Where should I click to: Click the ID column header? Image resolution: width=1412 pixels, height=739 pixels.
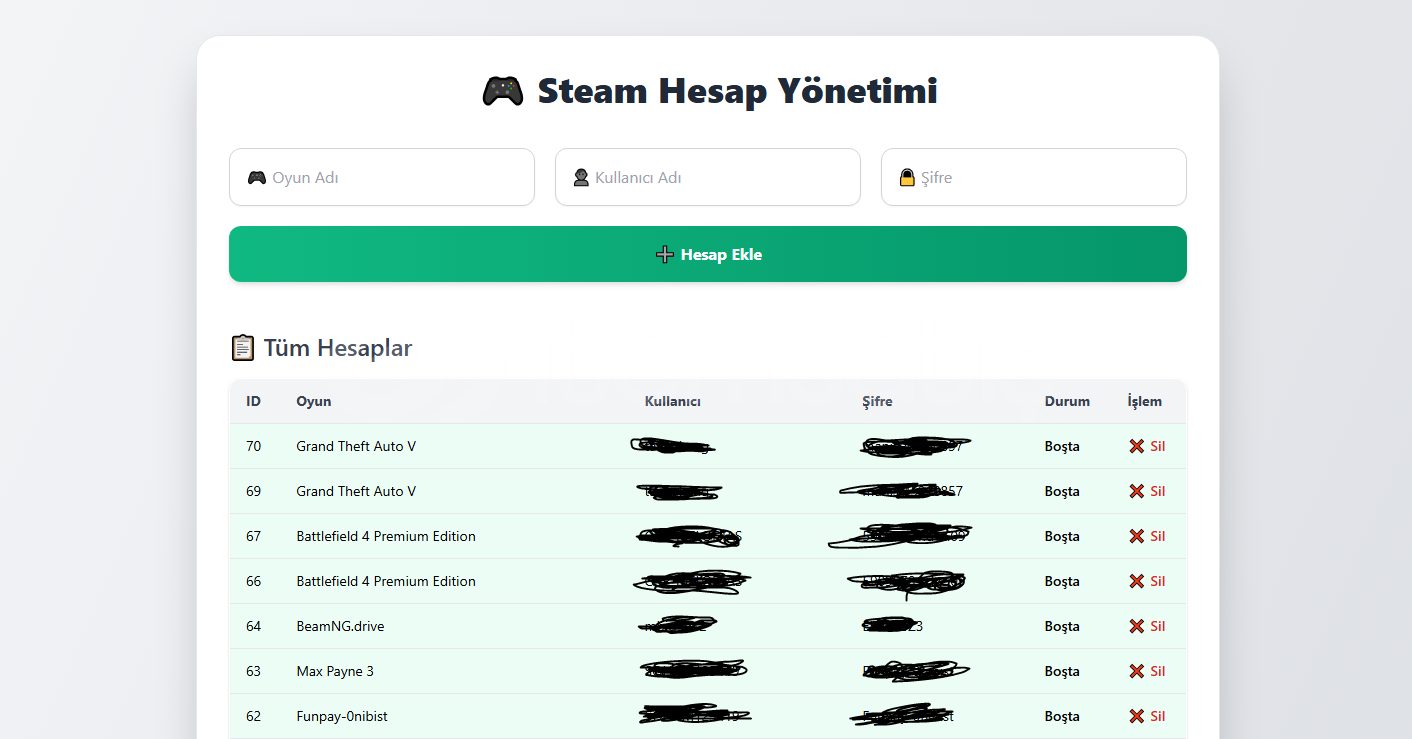coord(253,401)
